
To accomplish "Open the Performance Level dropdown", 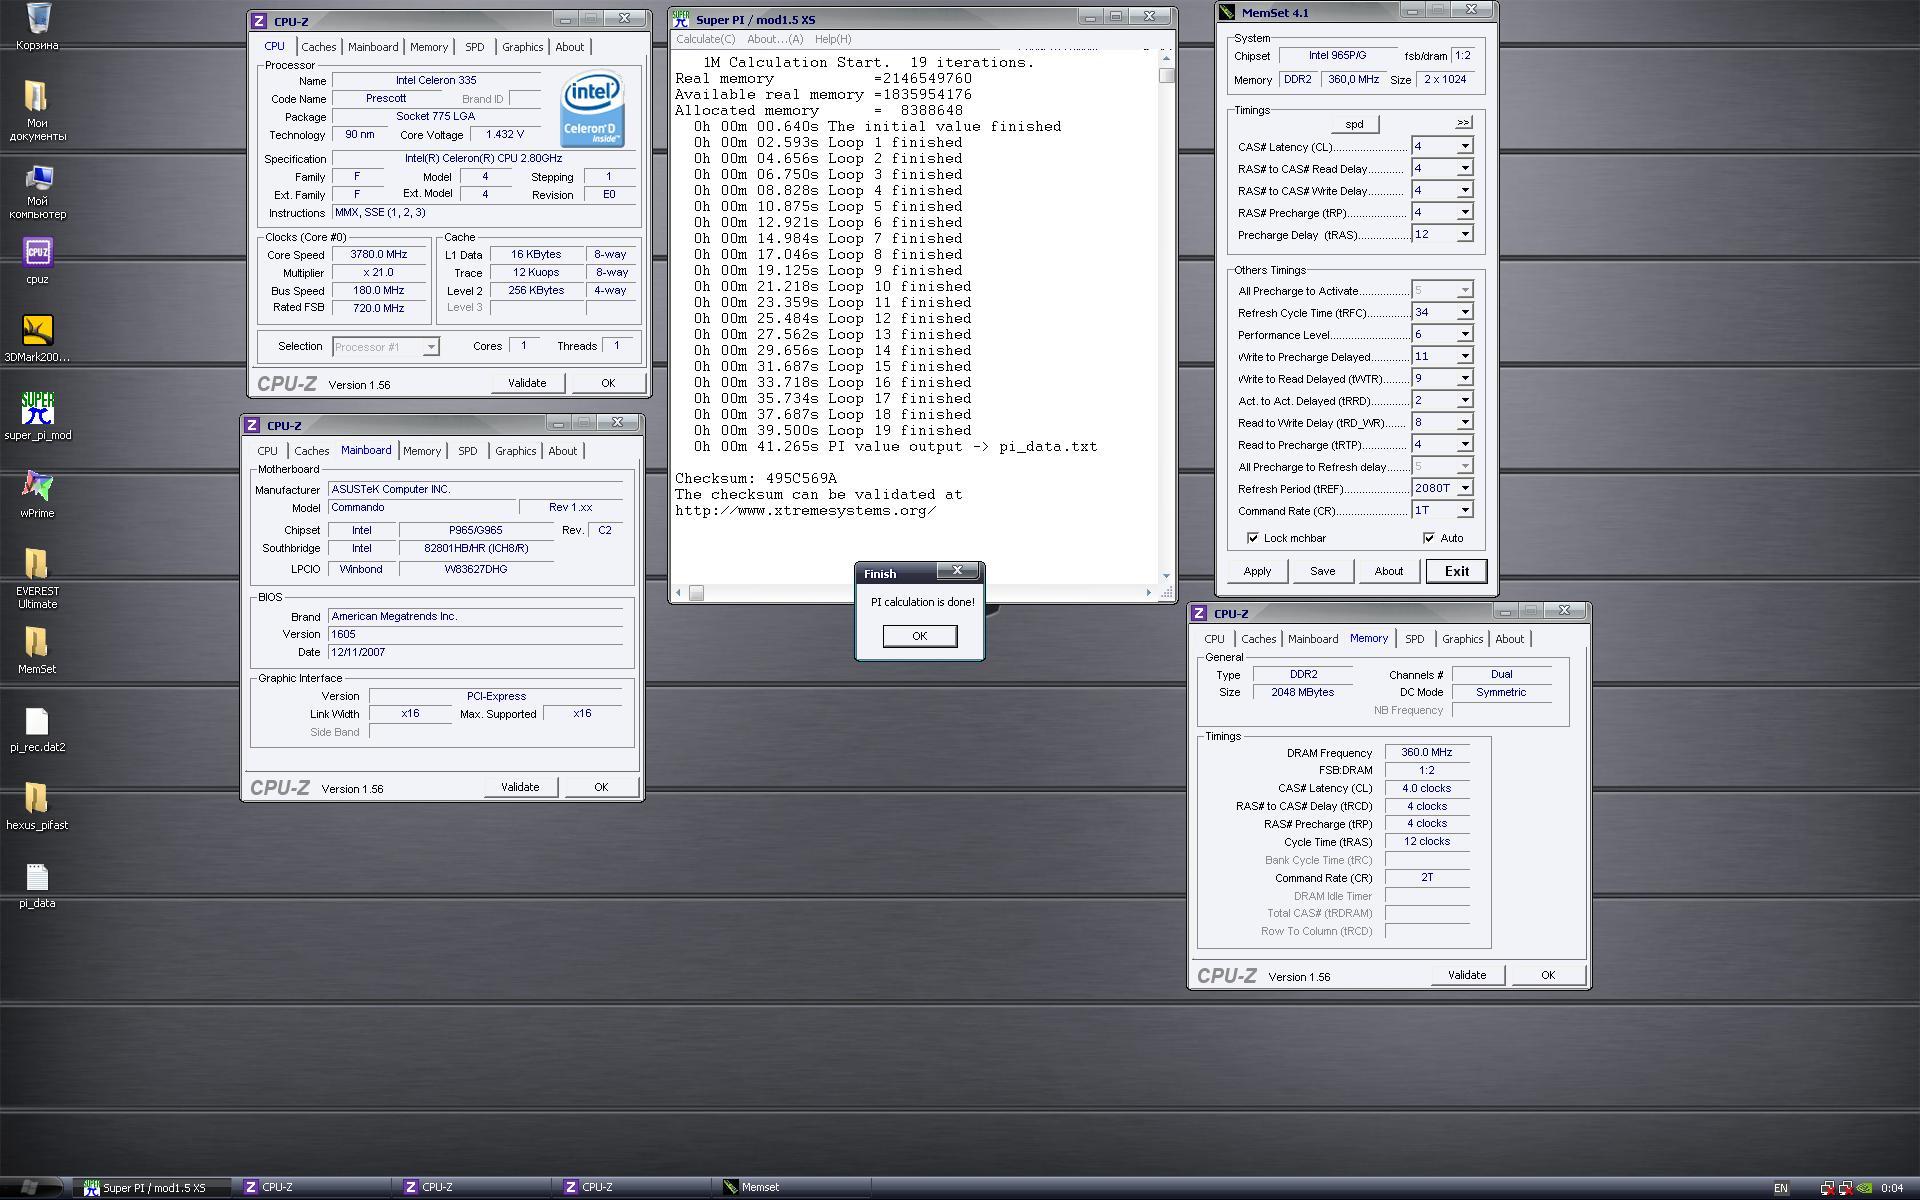I will click(1465, 334).
